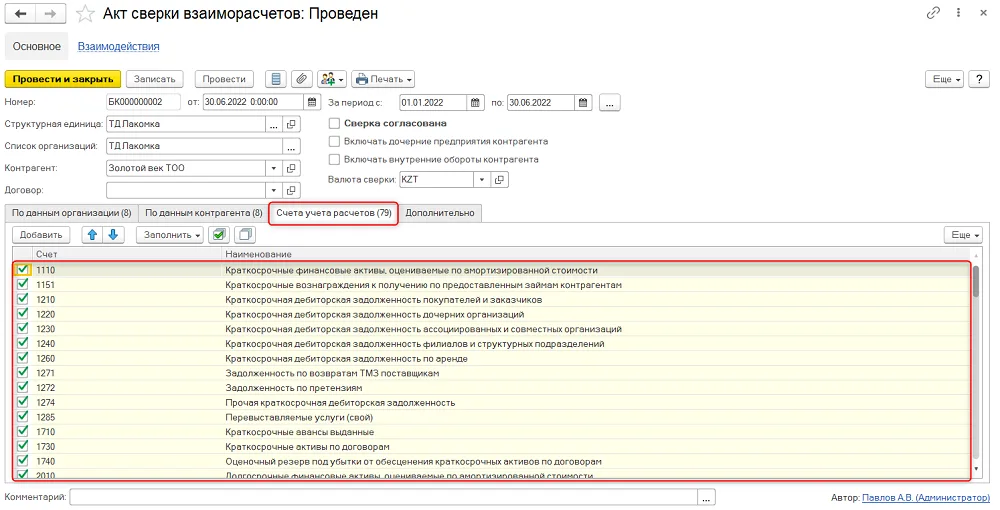Viewport: 1000px width, 510px height.
Task: Open Взаимодействия link
Action: point(119,47)
